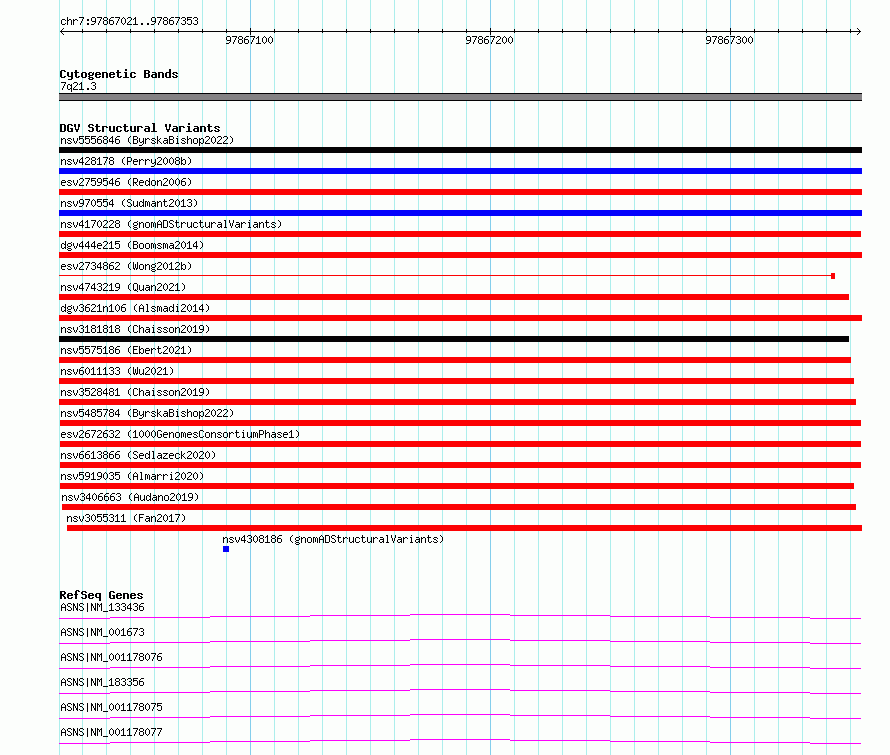
Task: Click the red bar under nsv5485784
Action: (460, 423)
